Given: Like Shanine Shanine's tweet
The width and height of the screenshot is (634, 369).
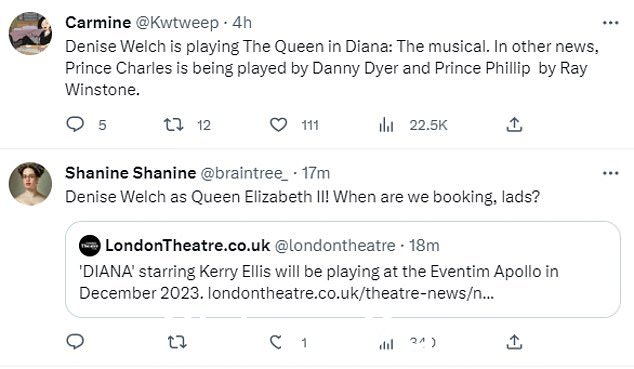Looking at the screenshot, I should [x=277, y=343].
